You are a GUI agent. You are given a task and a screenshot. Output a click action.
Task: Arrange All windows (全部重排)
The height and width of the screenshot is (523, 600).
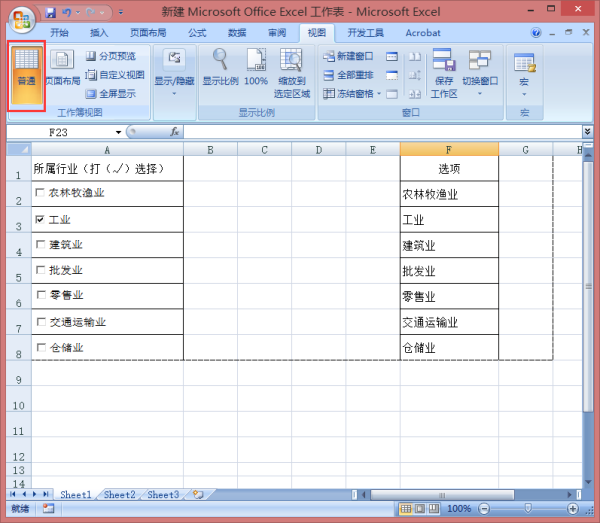[x=348, y=75]
